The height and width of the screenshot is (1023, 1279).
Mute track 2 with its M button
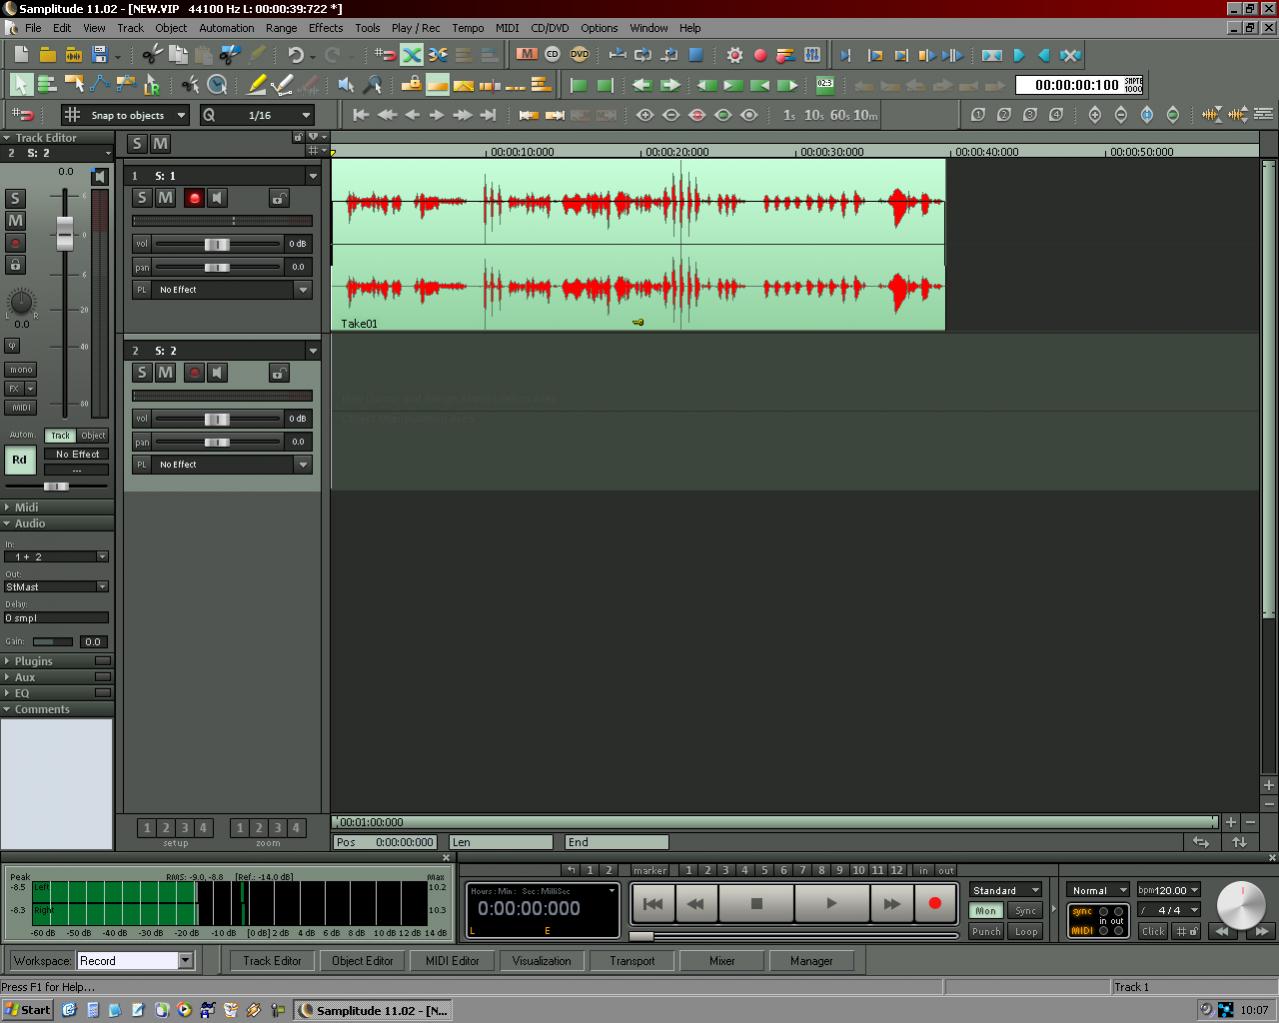point(166,373)
